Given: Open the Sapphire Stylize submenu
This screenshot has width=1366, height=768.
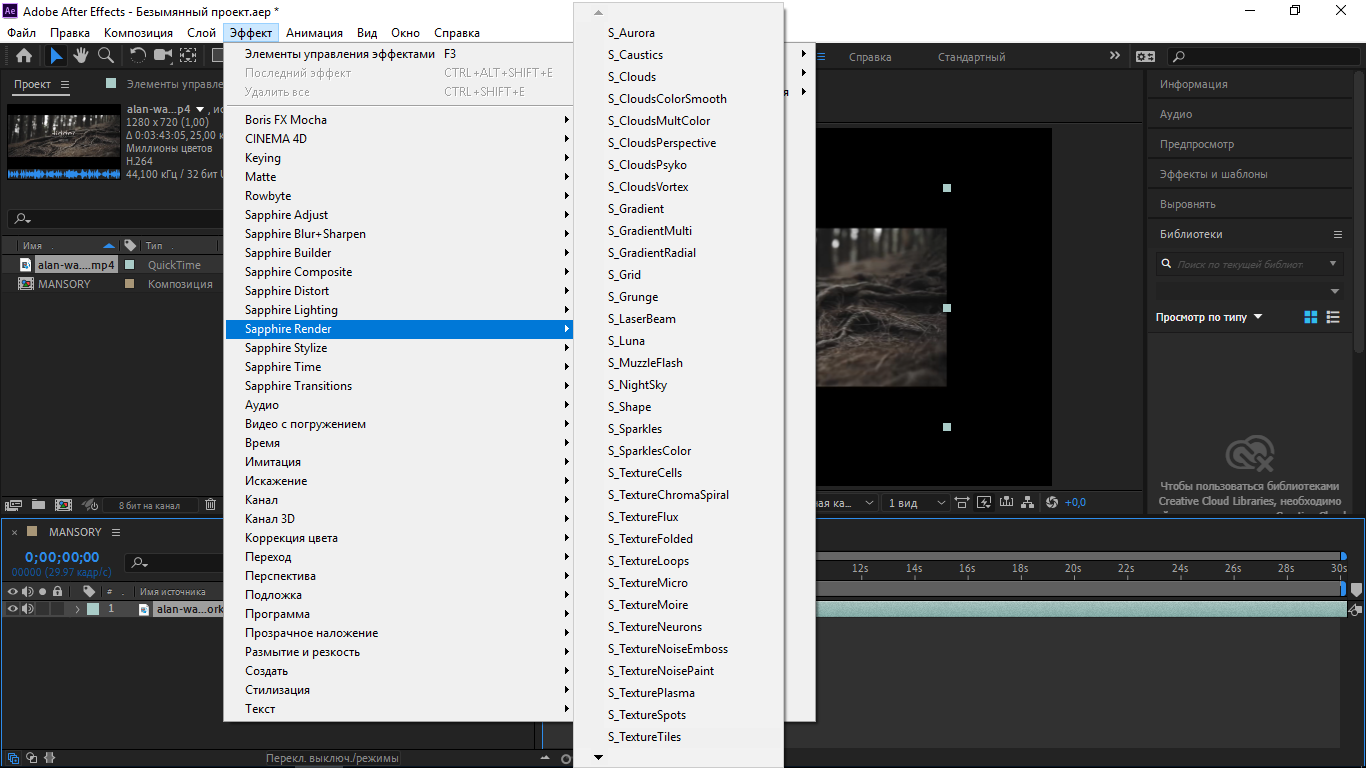Looking at the screenshot, I should coord(286,348).
